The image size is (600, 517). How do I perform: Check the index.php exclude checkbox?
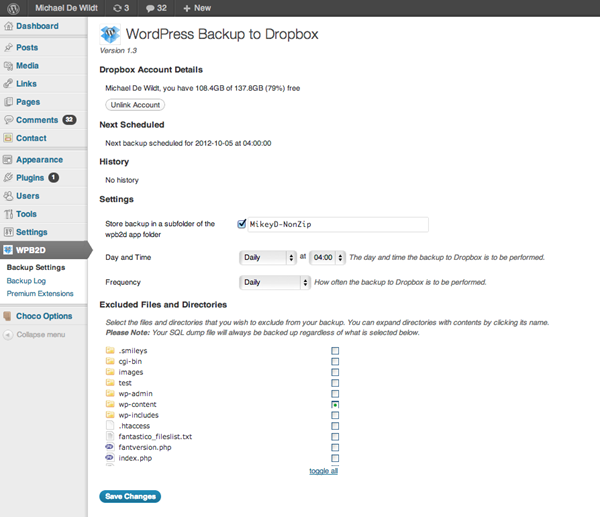pos(335,458)
